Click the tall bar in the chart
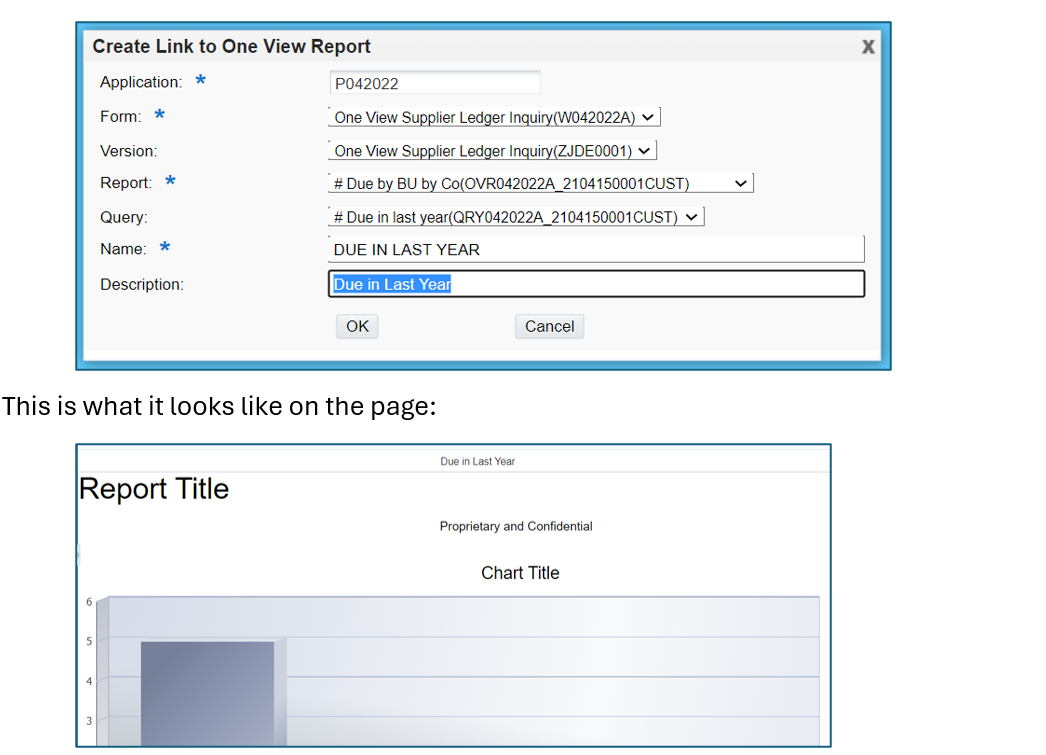 pyautogui.click(x=207, y=693)
